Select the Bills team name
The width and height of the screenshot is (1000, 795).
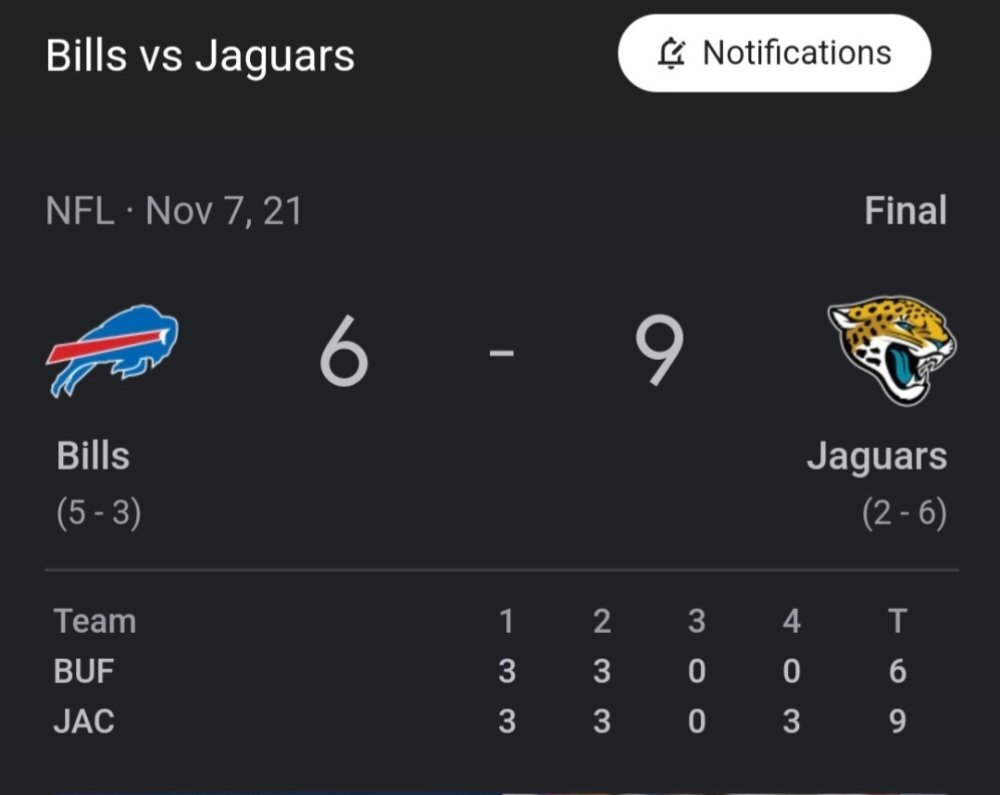point(93,456)
